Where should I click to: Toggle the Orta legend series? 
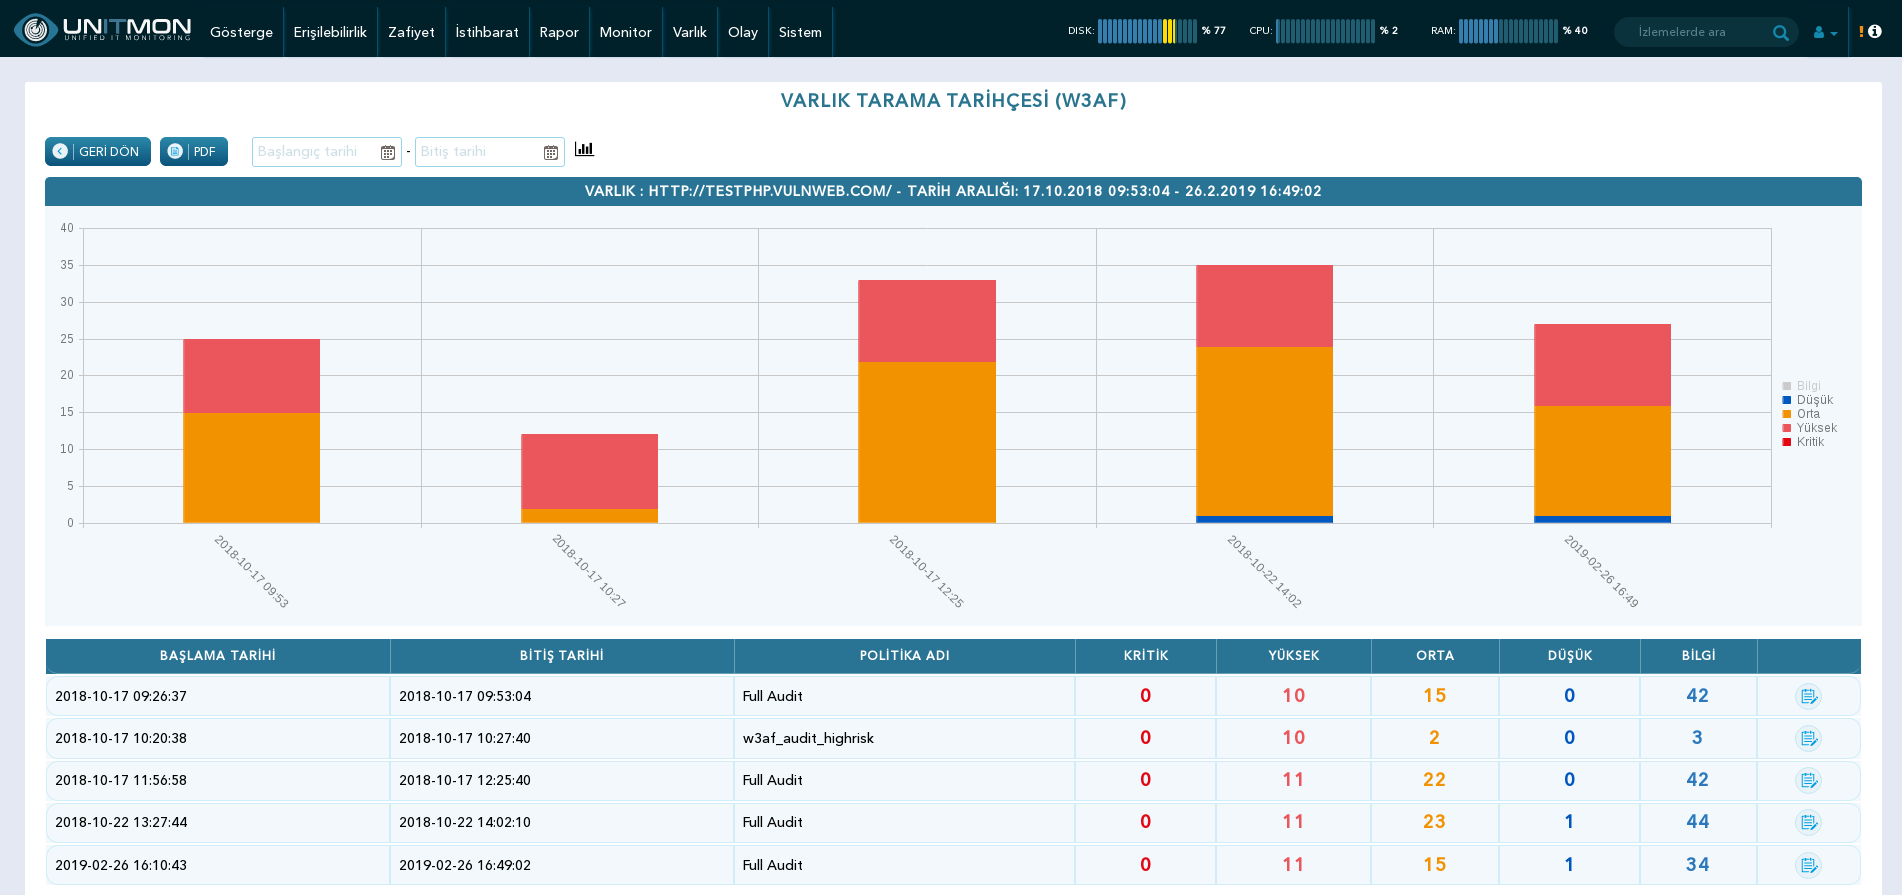tap(1802, 414)
